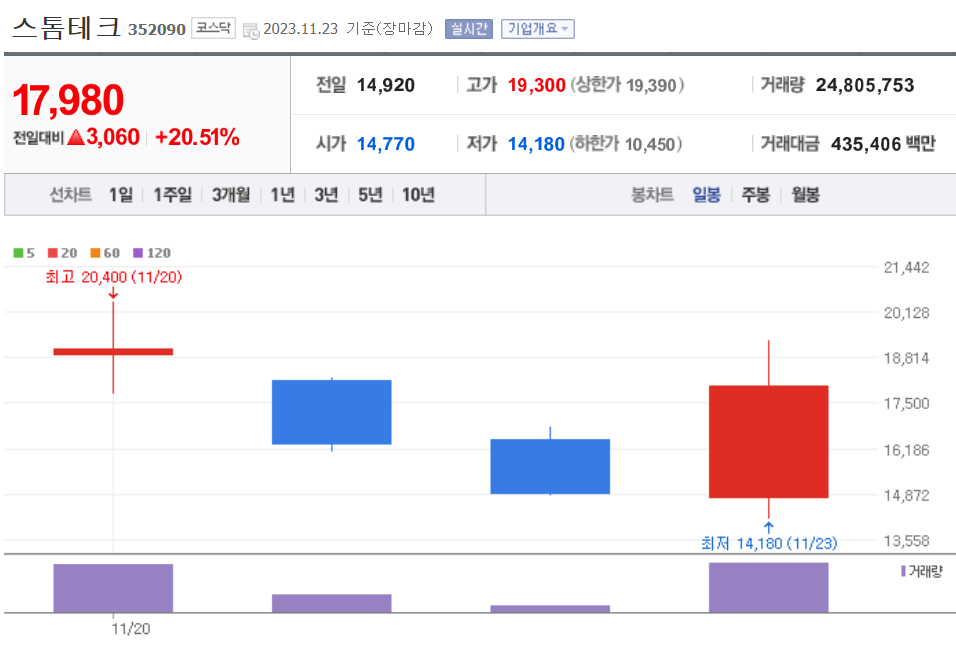The width and height of the screenshot is (956, 651).
Task: Click the lower second blue candlestick body
Action: click(550, 466)
